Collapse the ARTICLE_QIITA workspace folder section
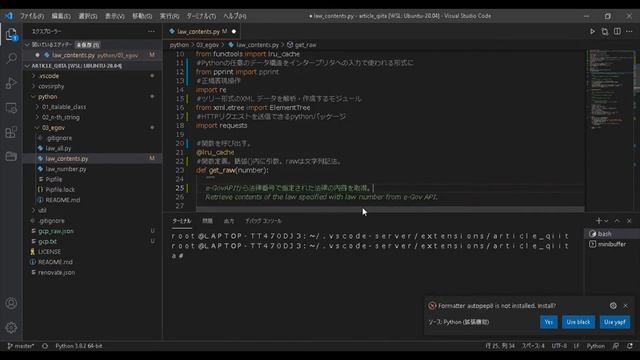This screenshot has width=640, height=360. click(27, 66)
